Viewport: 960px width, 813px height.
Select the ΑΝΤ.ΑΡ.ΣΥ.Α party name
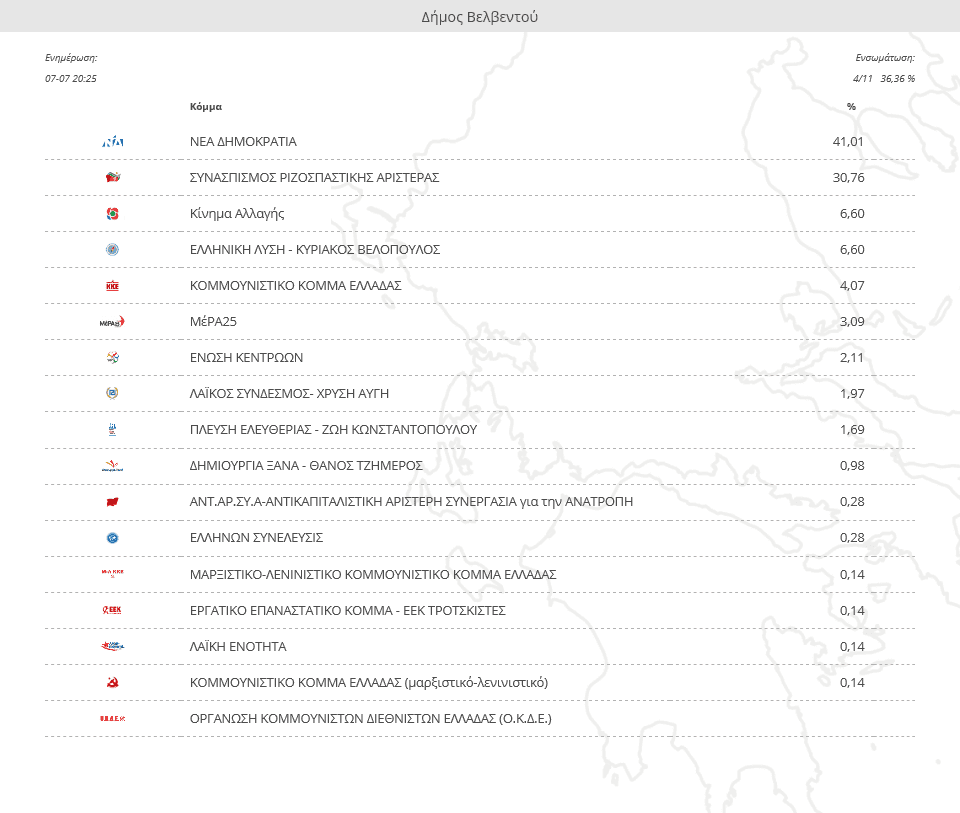click(411, 502)
